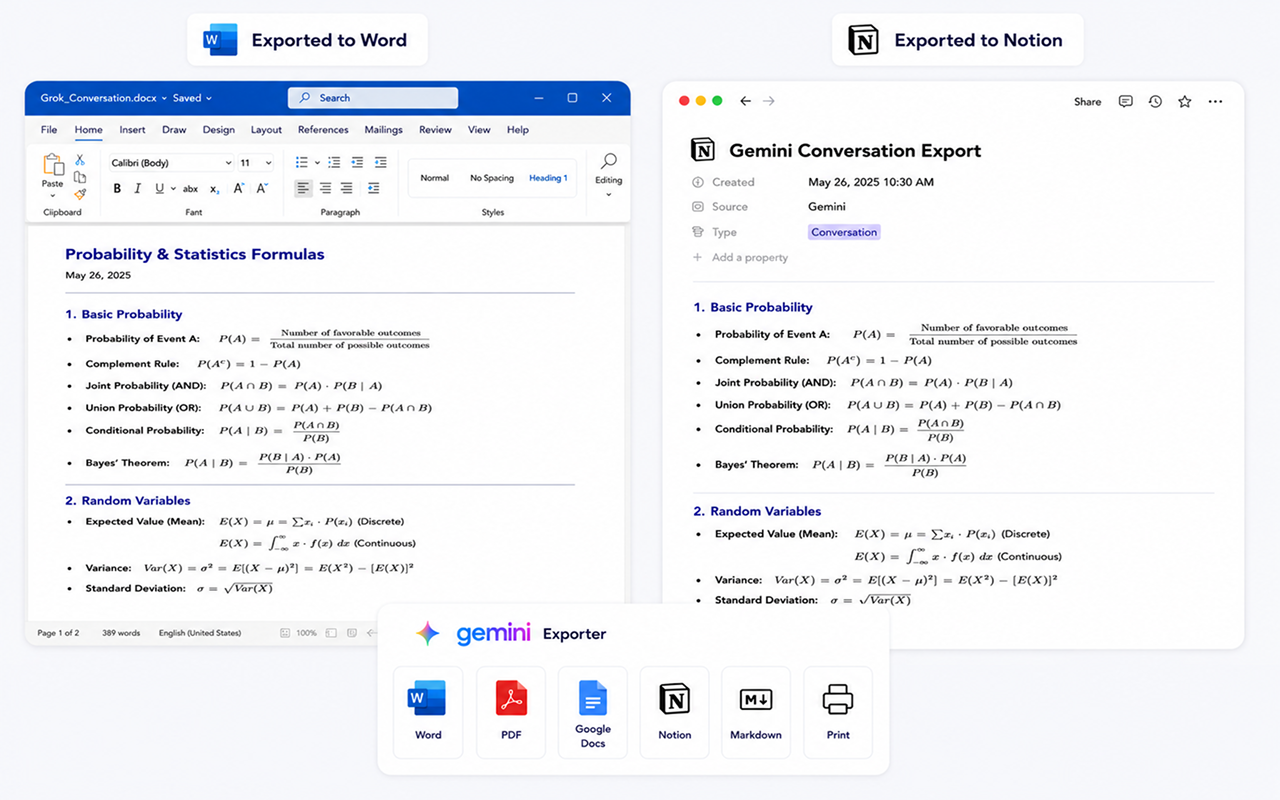Expand the Editing dropdown arrow
The height and width of the screenshot is (800, 1280).
(x=608, y=194)
